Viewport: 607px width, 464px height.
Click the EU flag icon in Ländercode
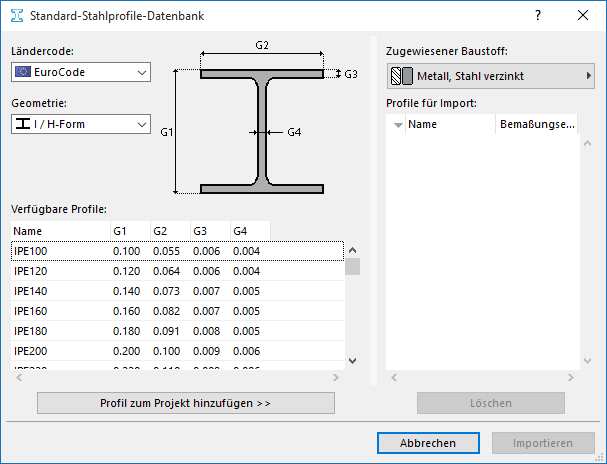23,72
